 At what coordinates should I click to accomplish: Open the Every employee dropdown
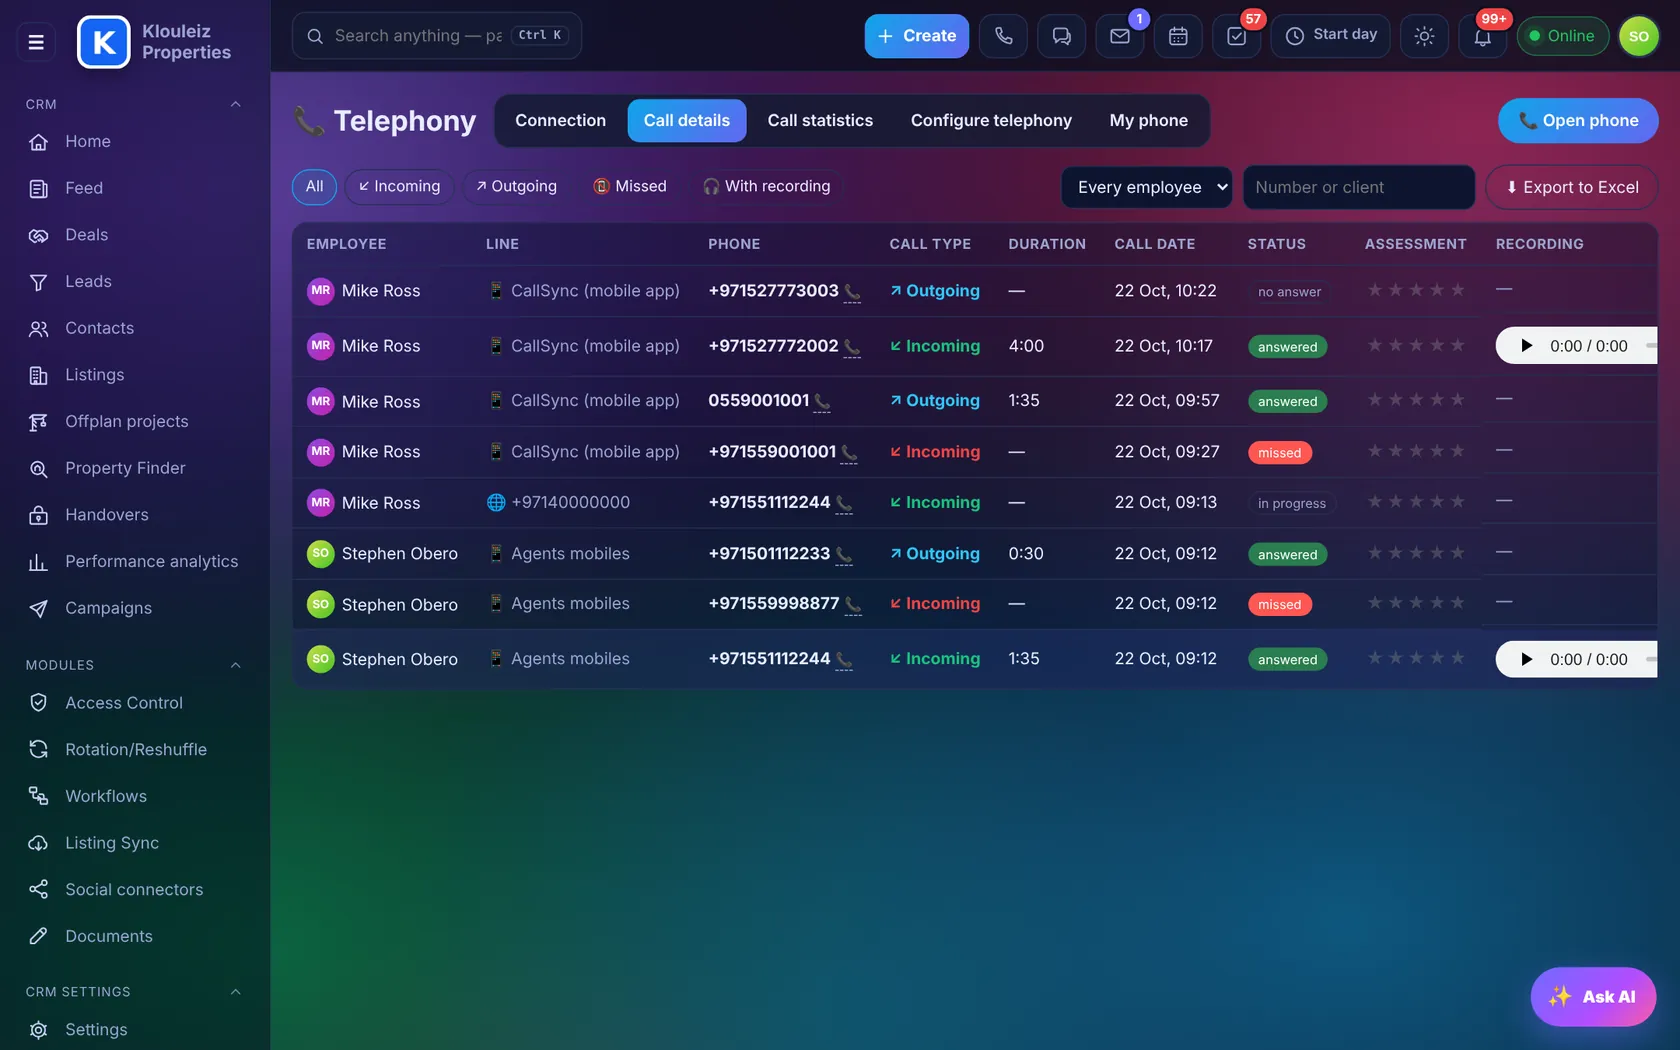tap(1146, 187)
